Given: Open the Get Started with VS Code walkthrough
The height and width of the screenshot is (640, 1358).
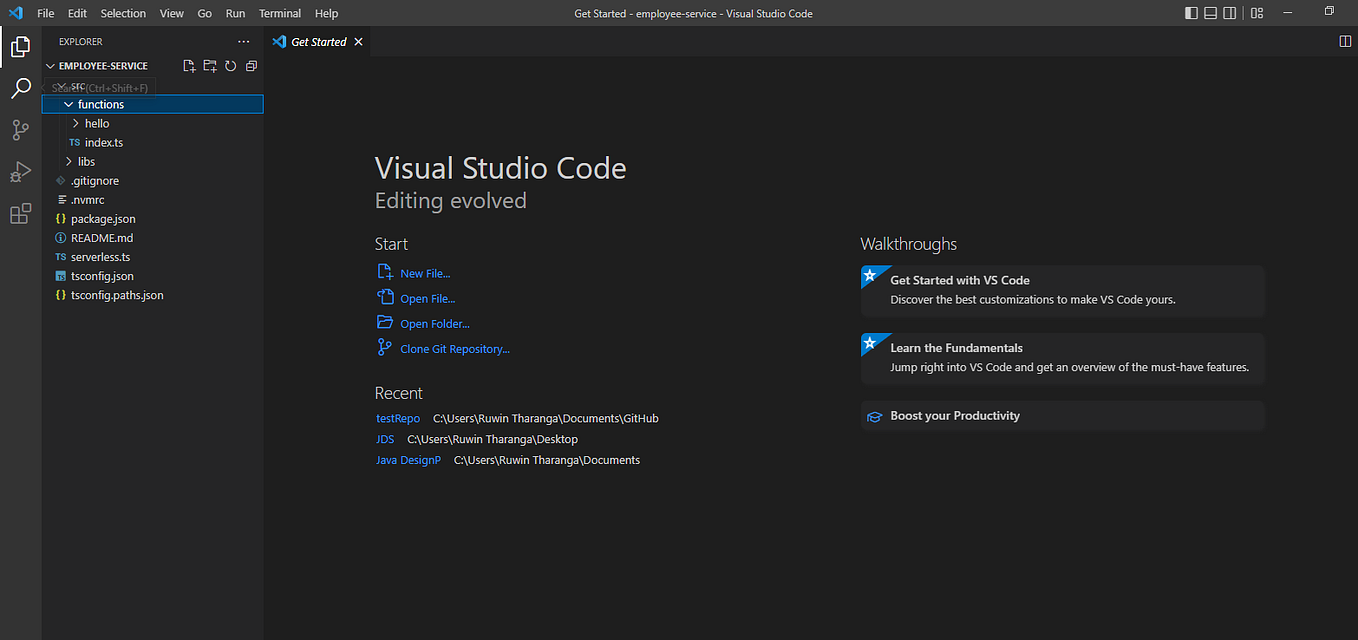Looking at the screenshot, I should (x=1063, y=290).
